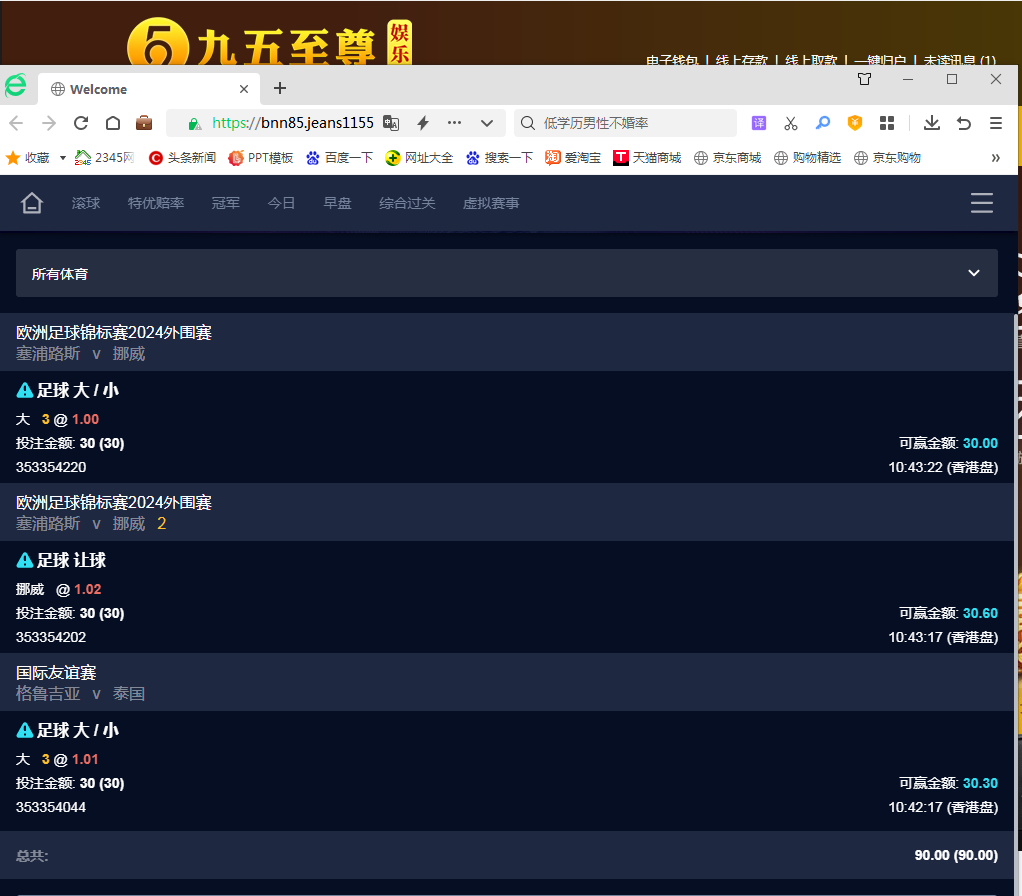This screenshot has height=896, width=1022.
Task: Open the hamburger menu in the site navigation
Action: [x=982, y=203]
